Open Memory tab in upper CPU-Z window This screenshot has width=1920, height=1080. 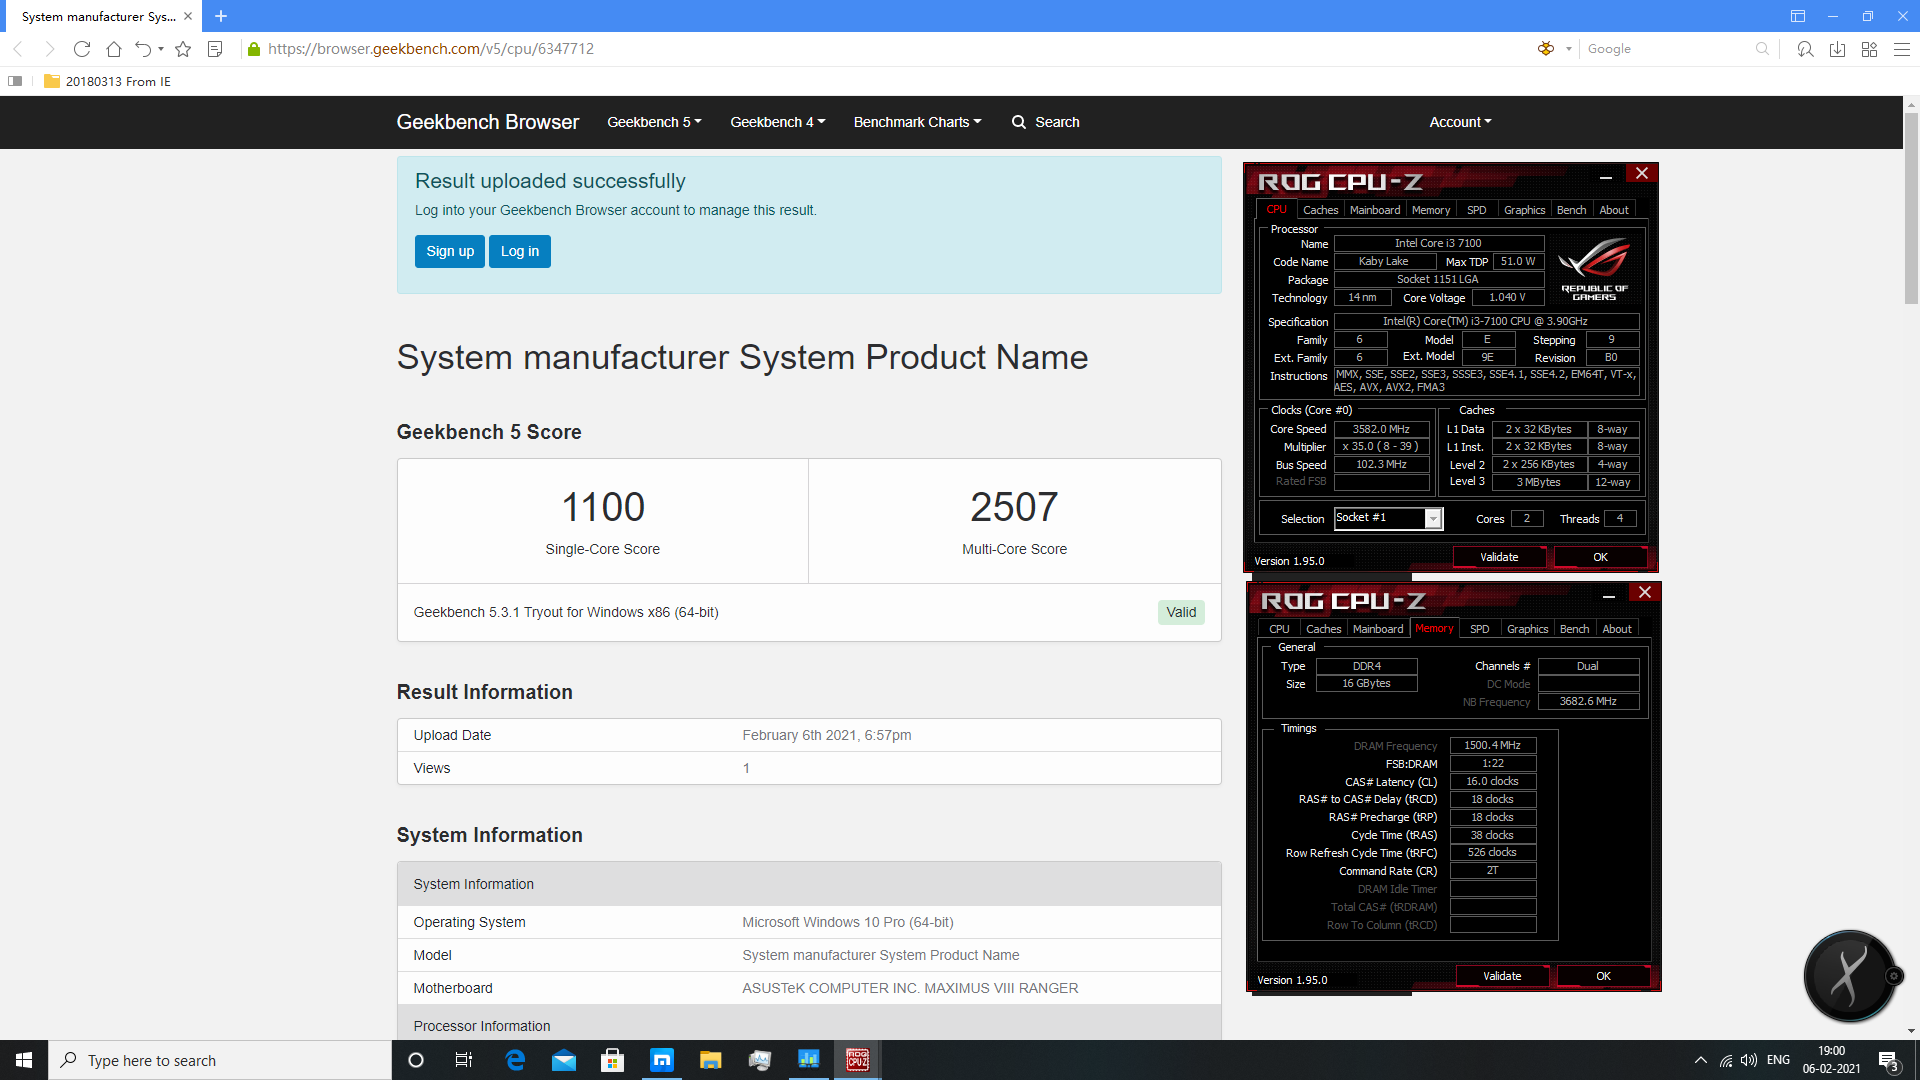point(1431,210)
